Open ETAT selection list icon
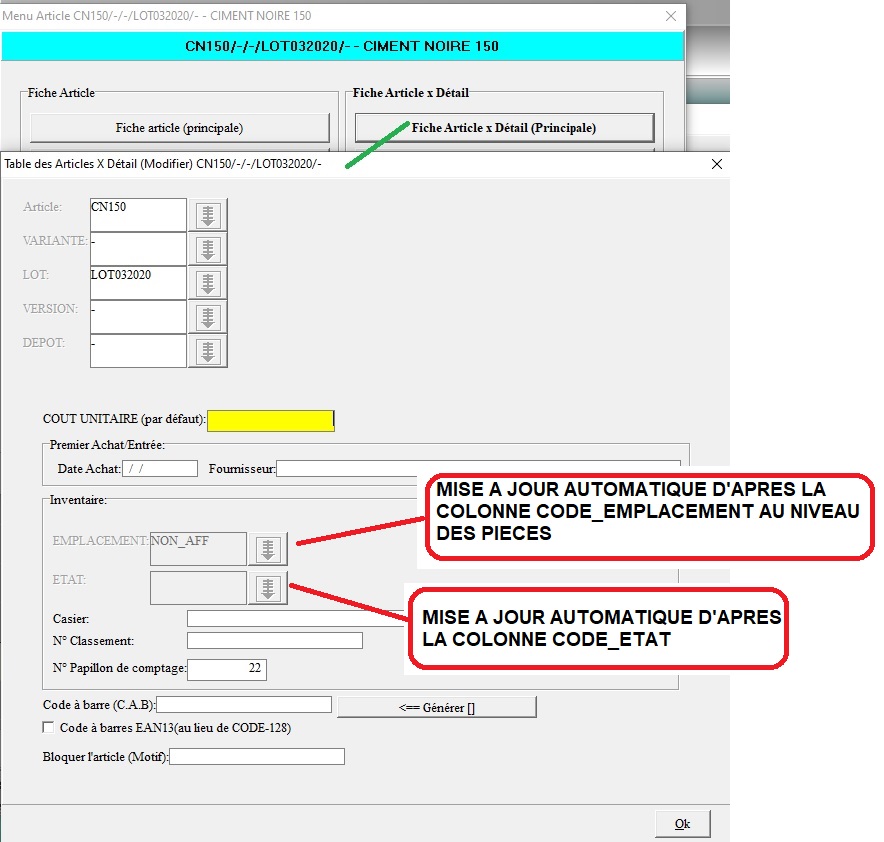This screenshot has height=842, width=884. [x=267, y=589]
